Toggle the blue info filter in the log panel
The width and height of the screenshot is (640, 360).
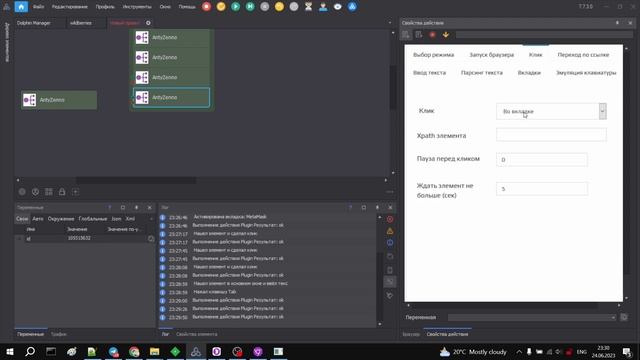point(390,243)
